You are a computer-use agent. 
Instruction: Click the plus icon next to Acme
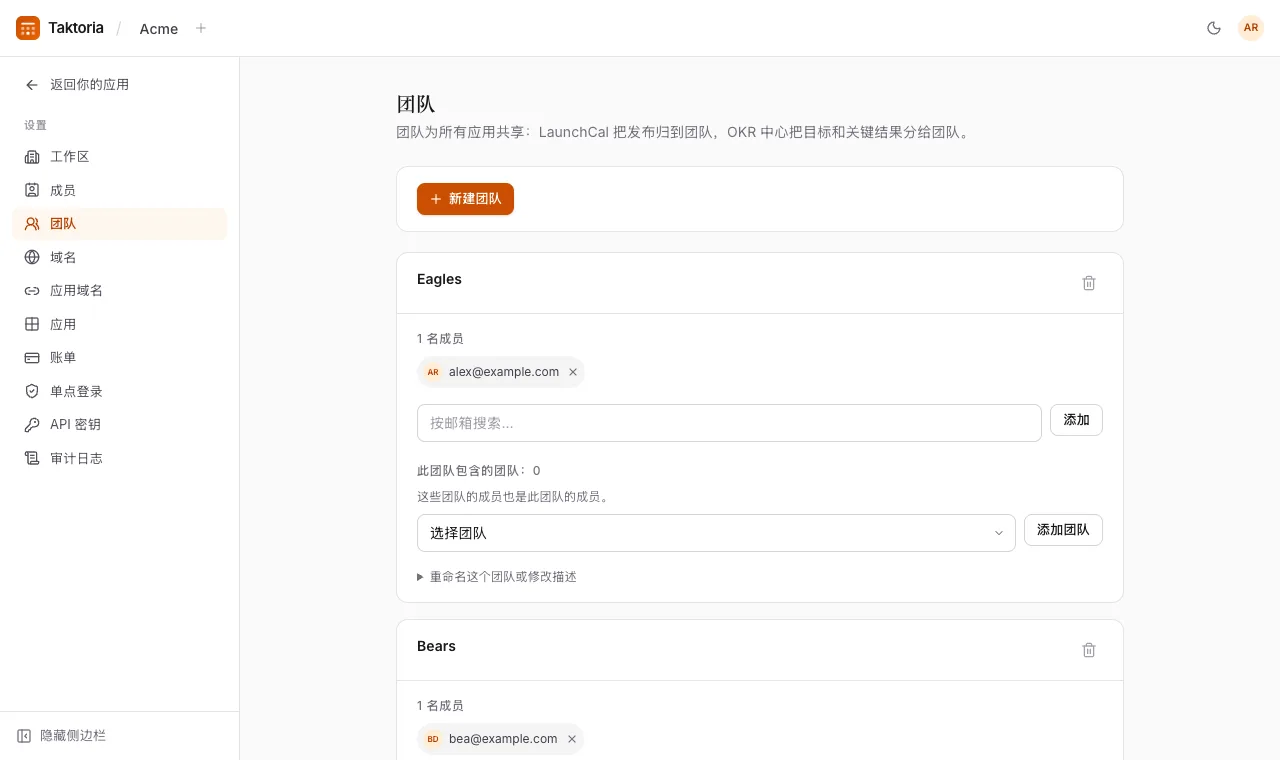201,28
